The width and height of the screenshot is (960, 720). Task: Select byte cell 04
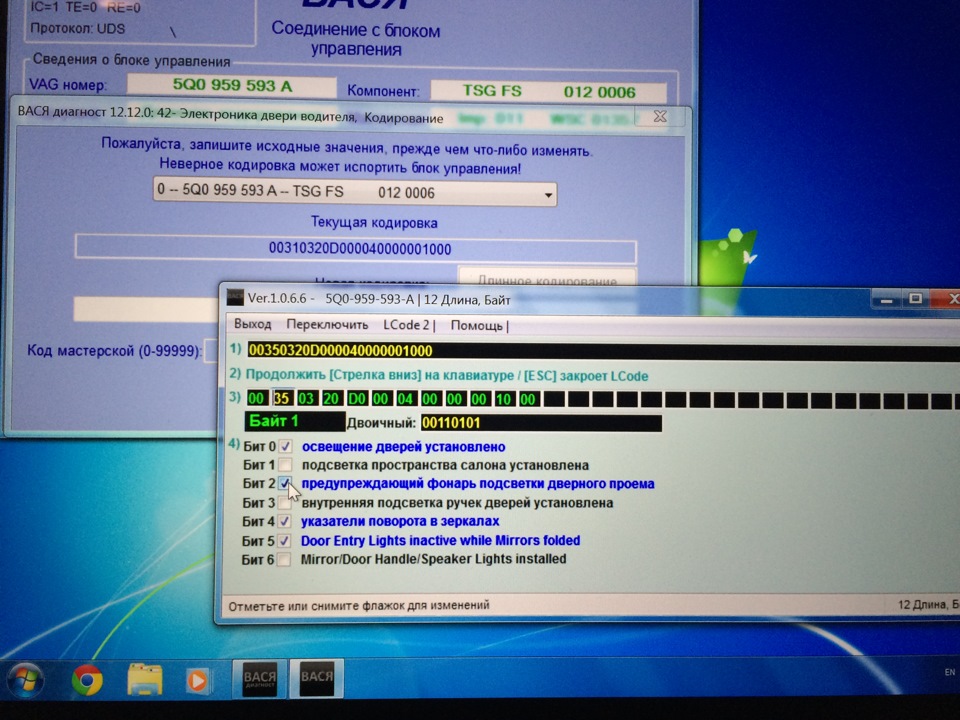coord(405,399)
